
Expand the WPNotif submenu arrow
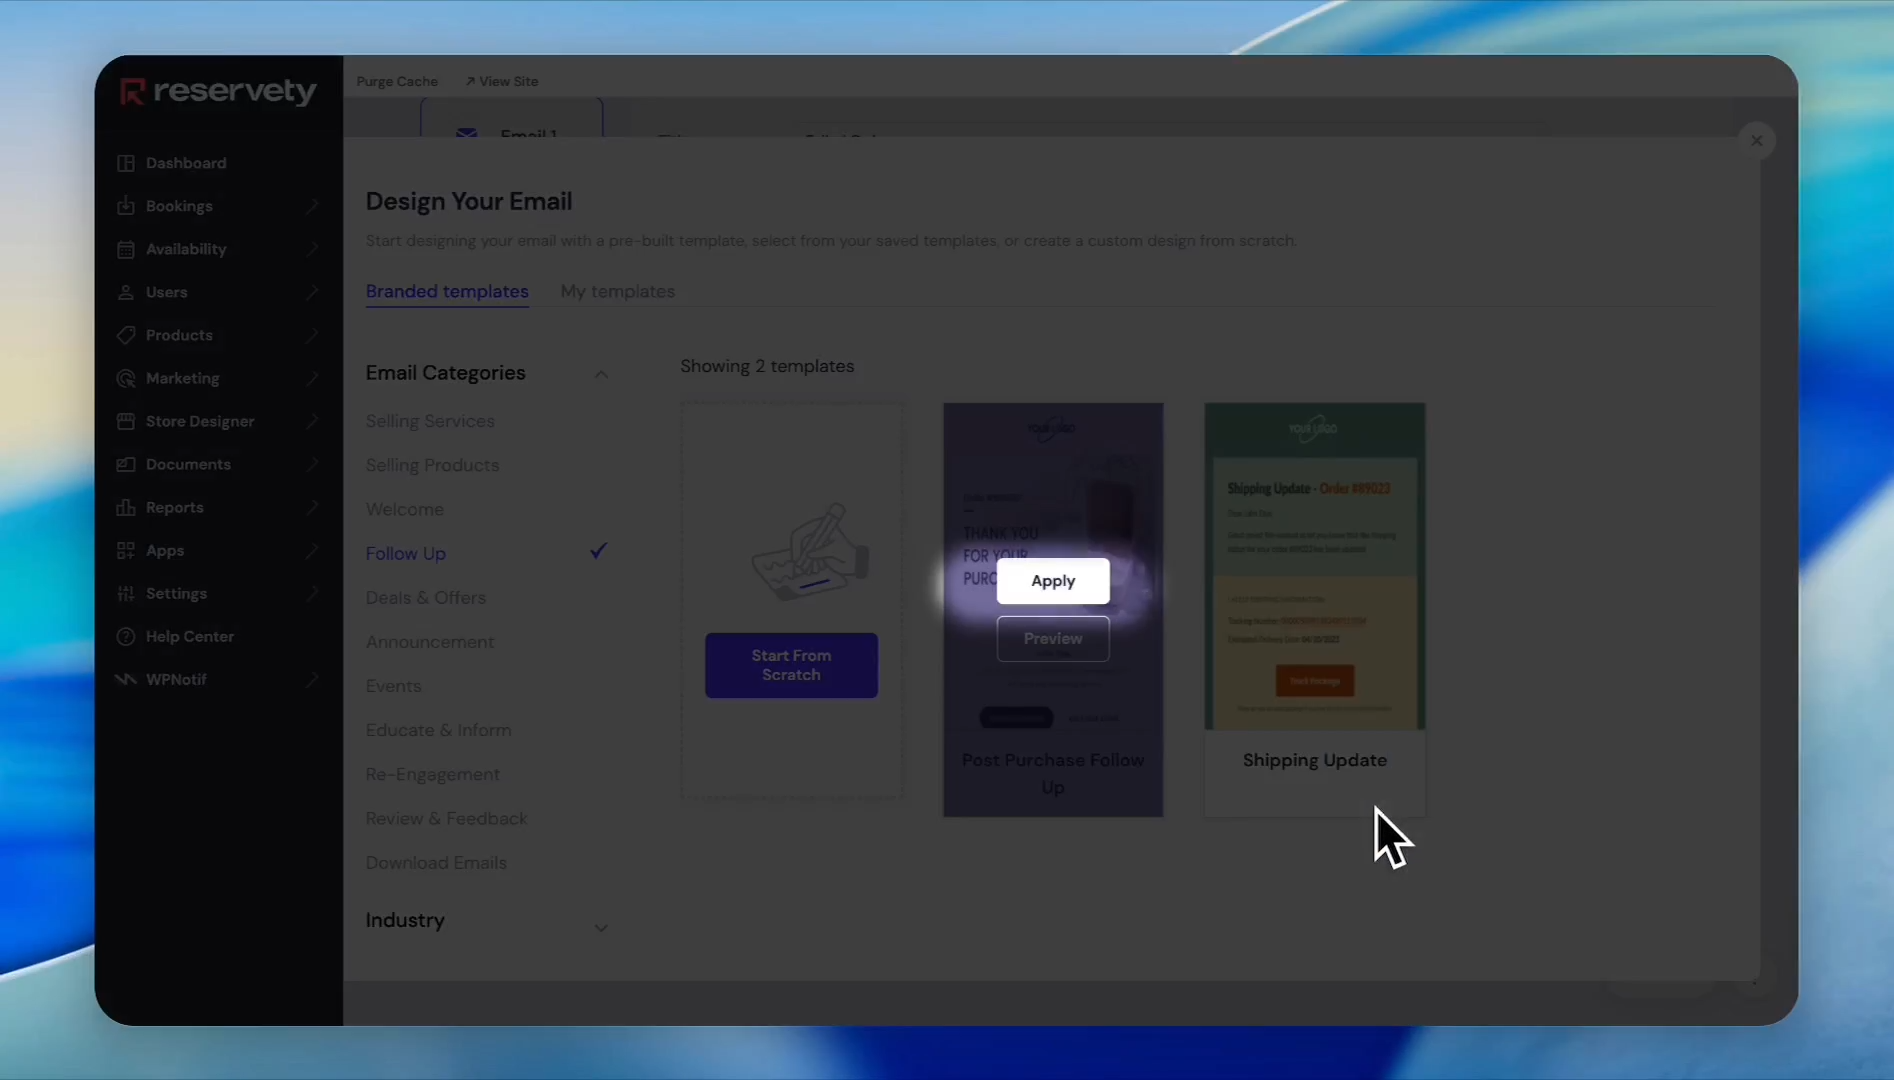click(x=312, y=679)
